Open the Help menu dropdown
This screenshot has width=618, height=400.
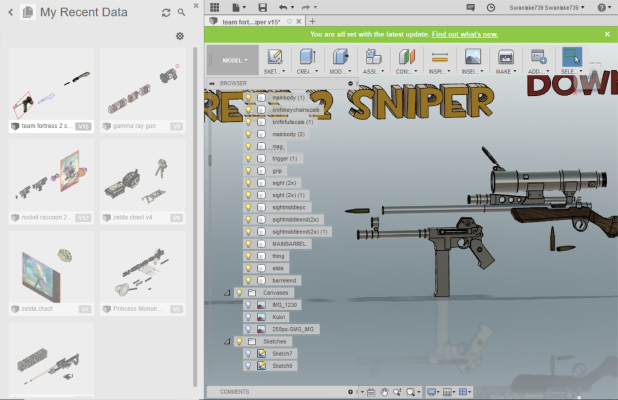click(x=604, y=7)
